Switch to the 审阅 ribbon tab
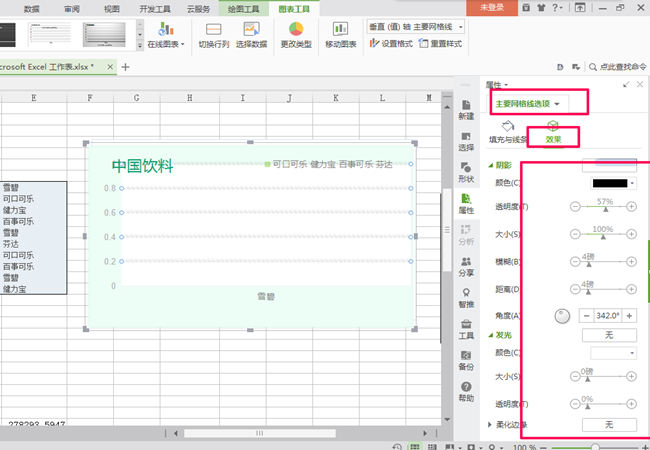 click(x=72, y=9)
